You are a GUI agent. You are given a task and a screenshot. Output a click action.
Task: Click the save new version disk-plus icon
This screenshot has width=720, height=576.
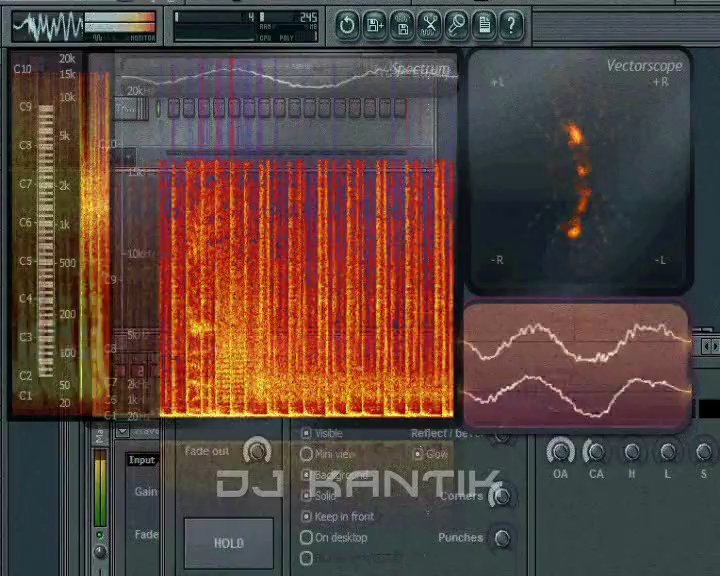(374, 24)
